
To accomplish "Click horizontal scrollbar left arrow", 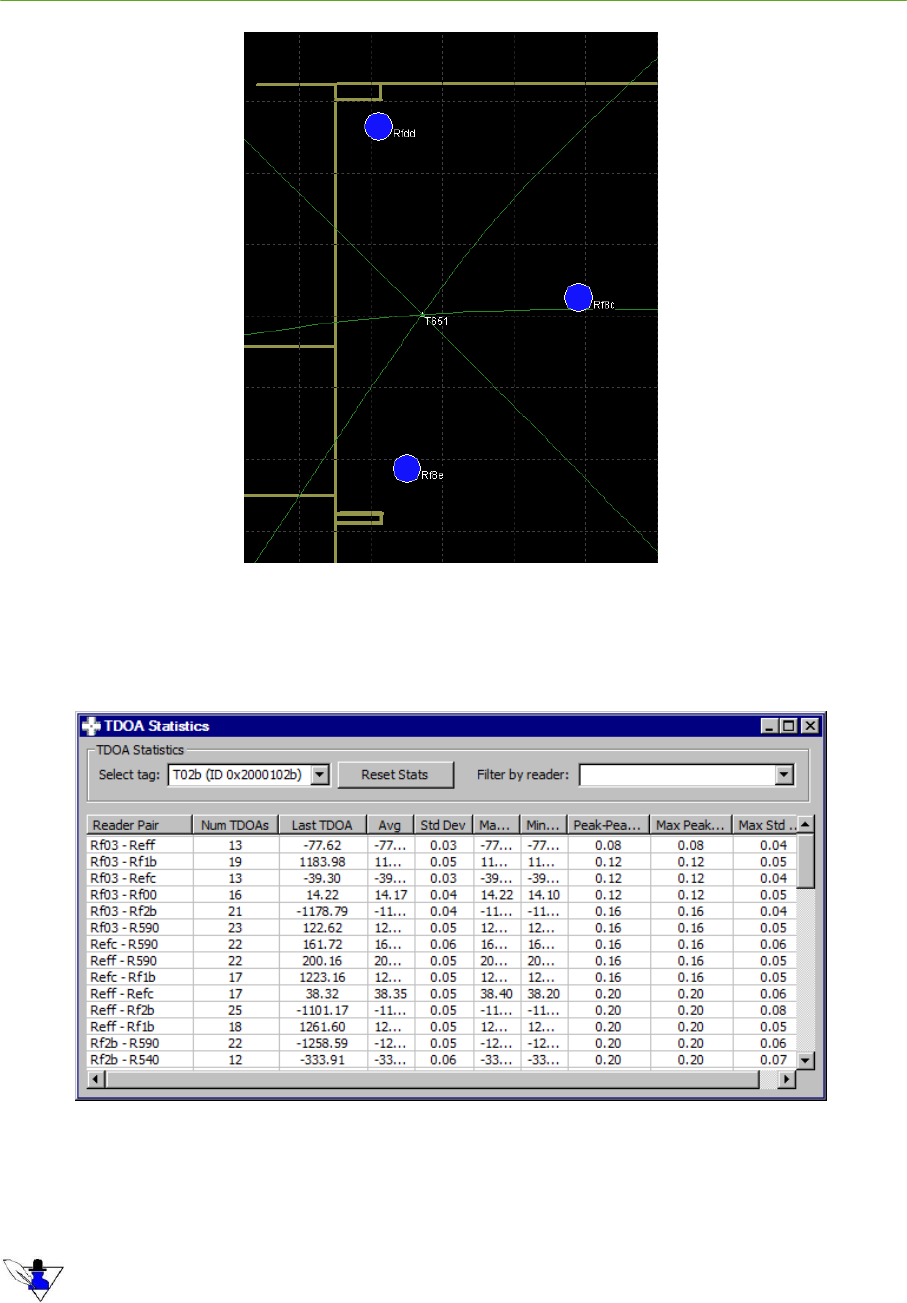I will point(96,1080).
